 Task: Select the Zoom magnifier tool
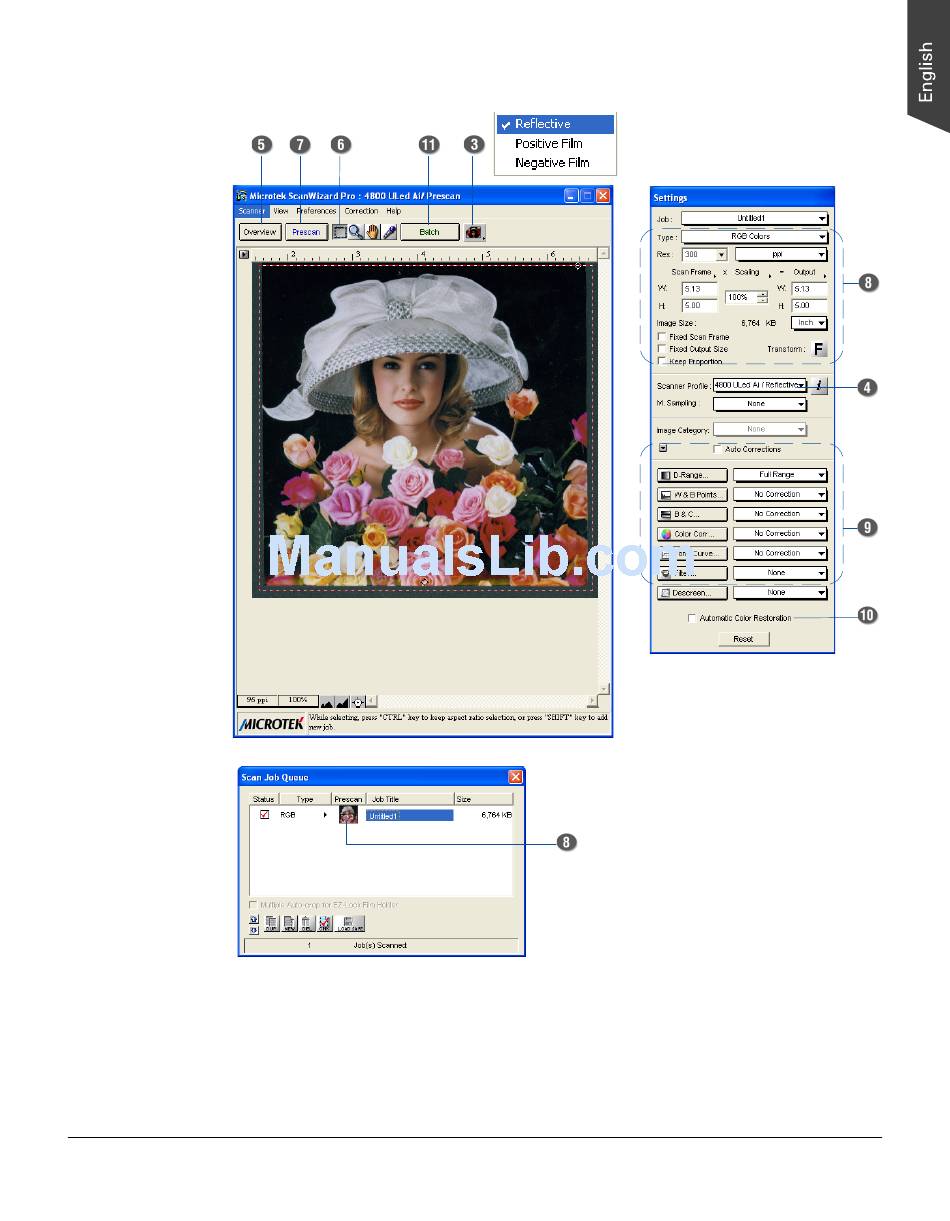click(x=356, y=232)
